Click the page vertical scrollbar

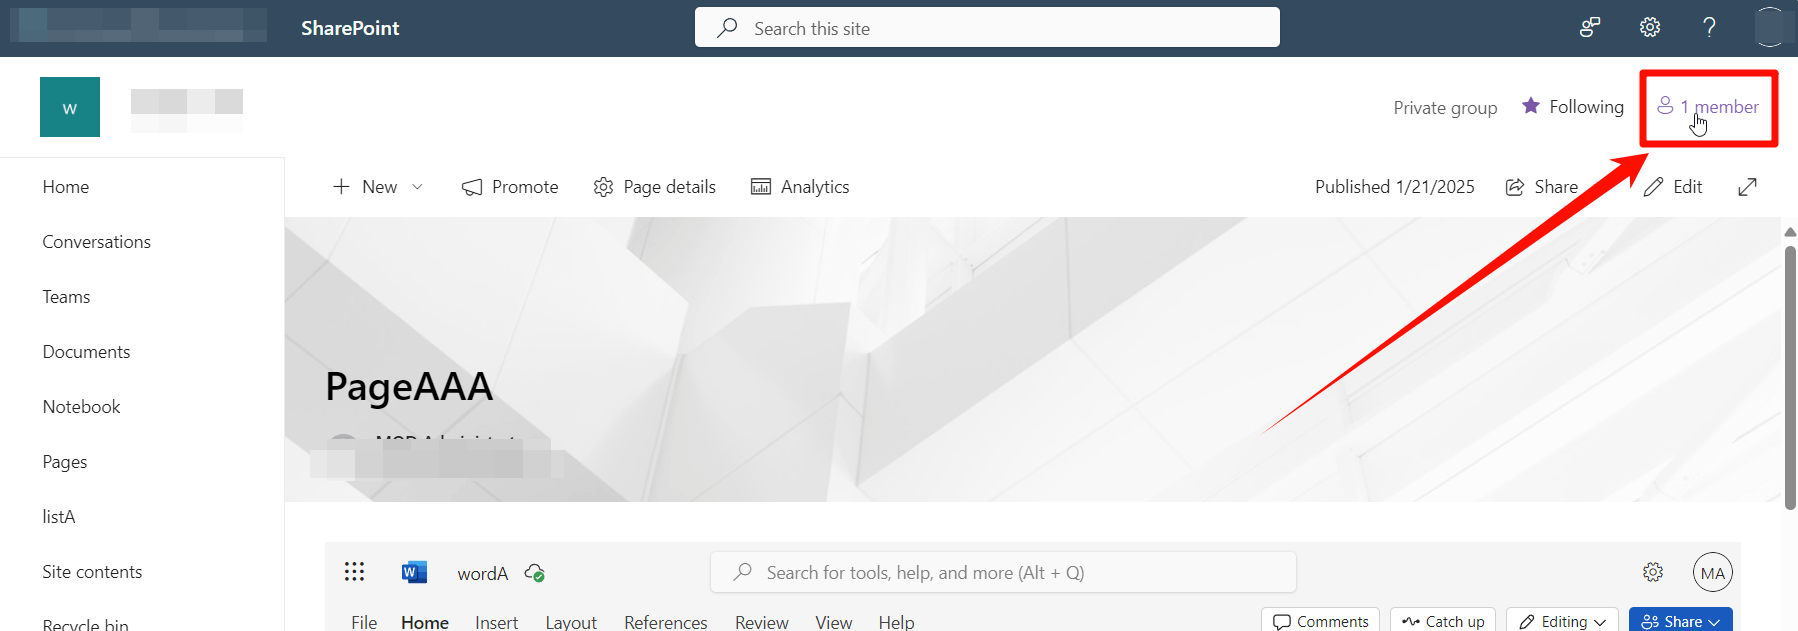click(x=1790, y=378)
